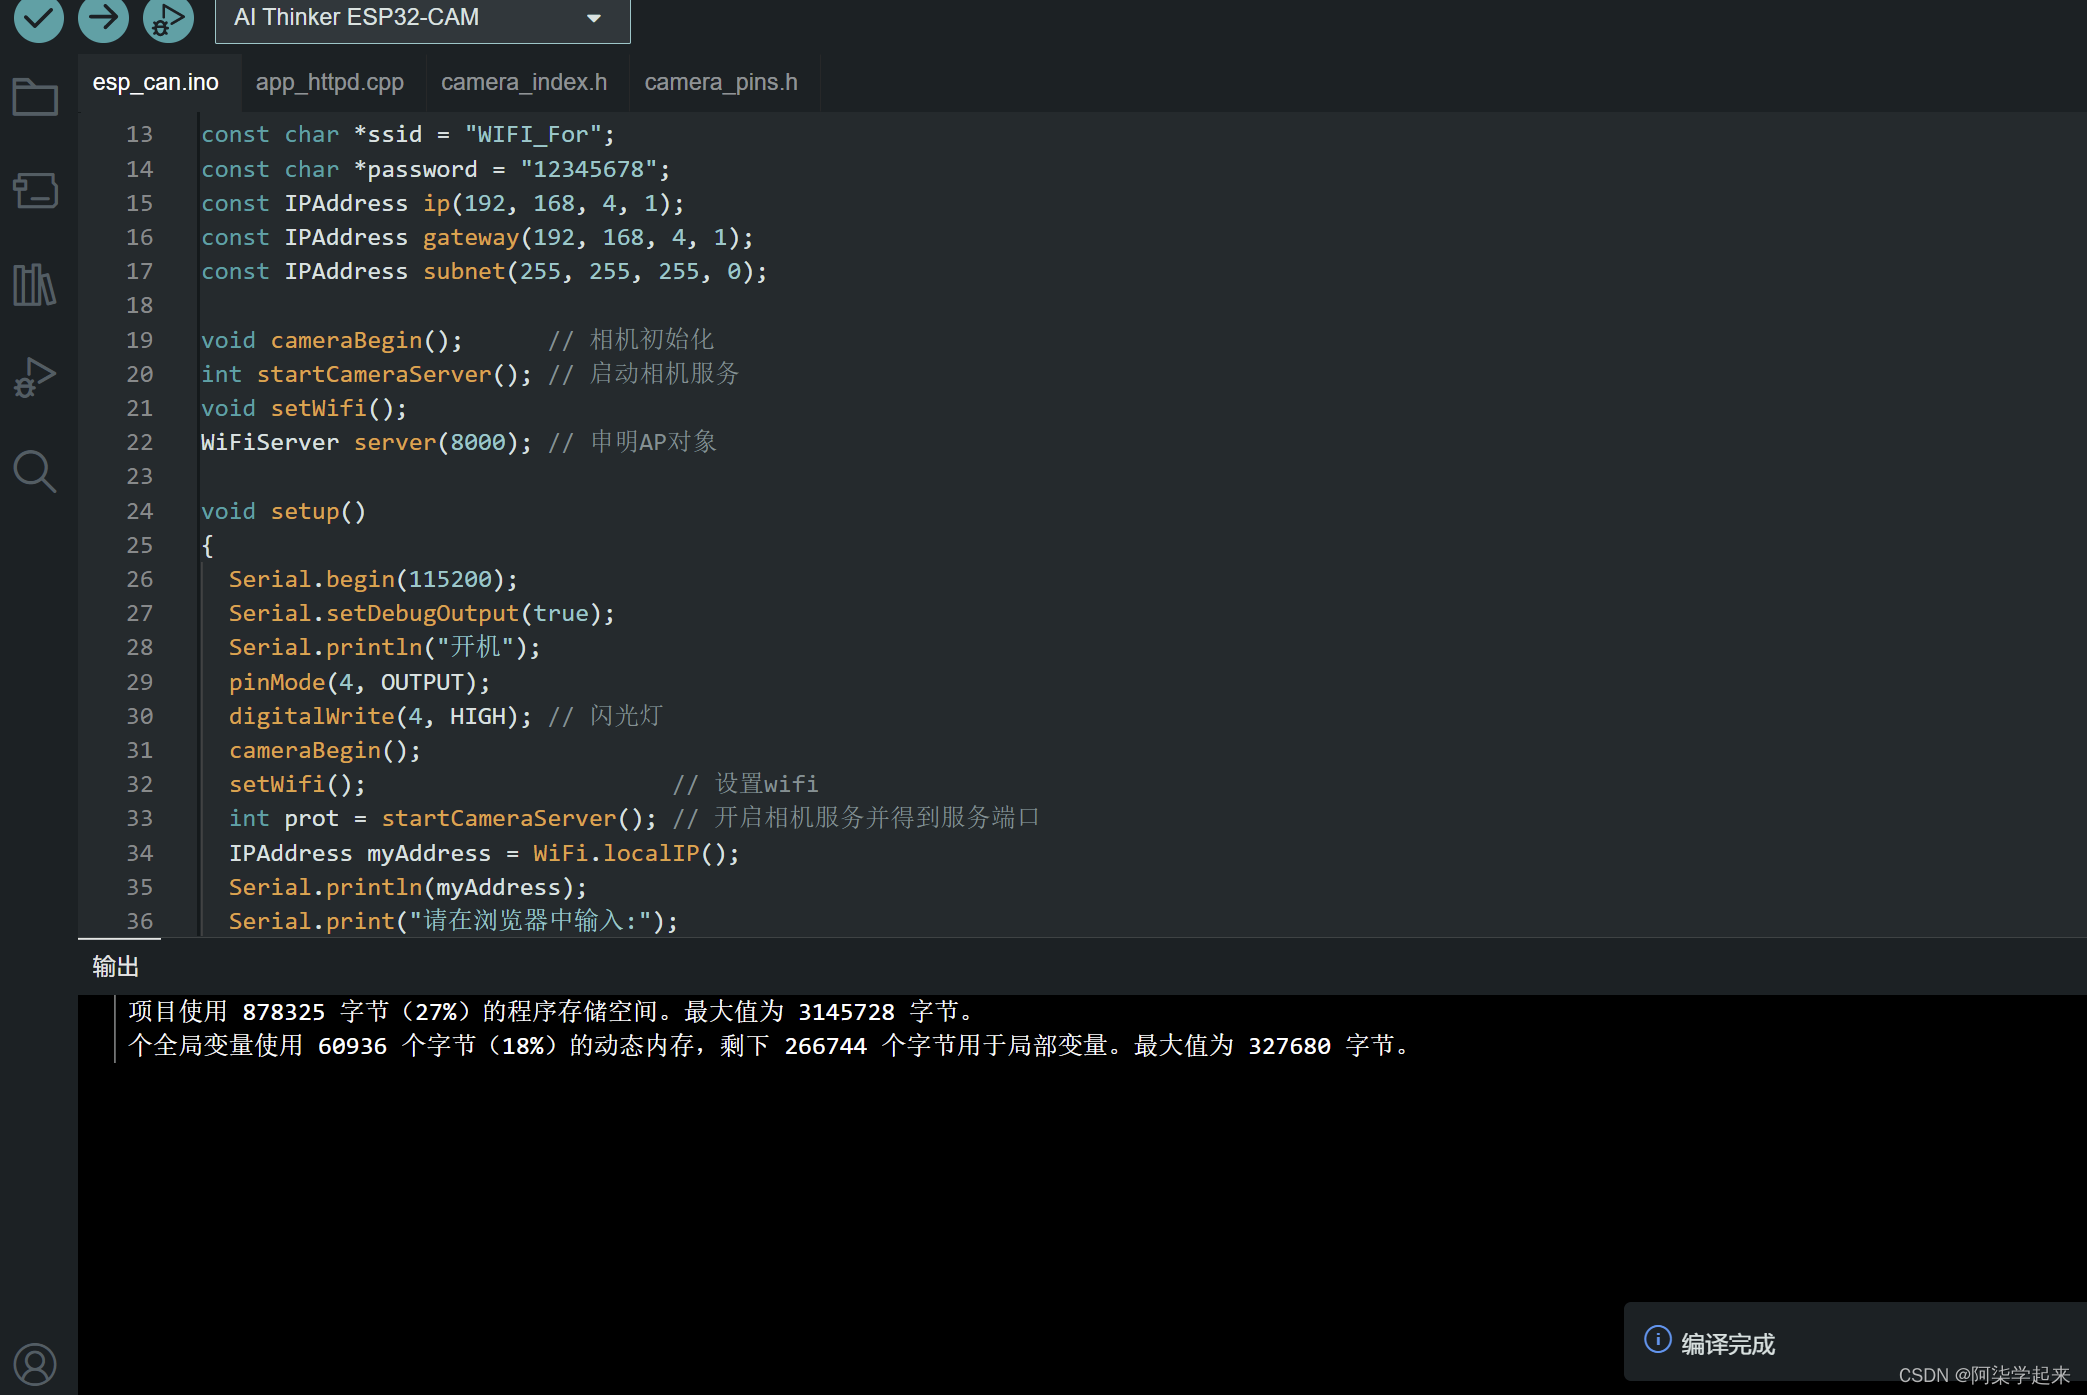
Task: Click the Upload arrow button
Action: click(x=103, y=18)
